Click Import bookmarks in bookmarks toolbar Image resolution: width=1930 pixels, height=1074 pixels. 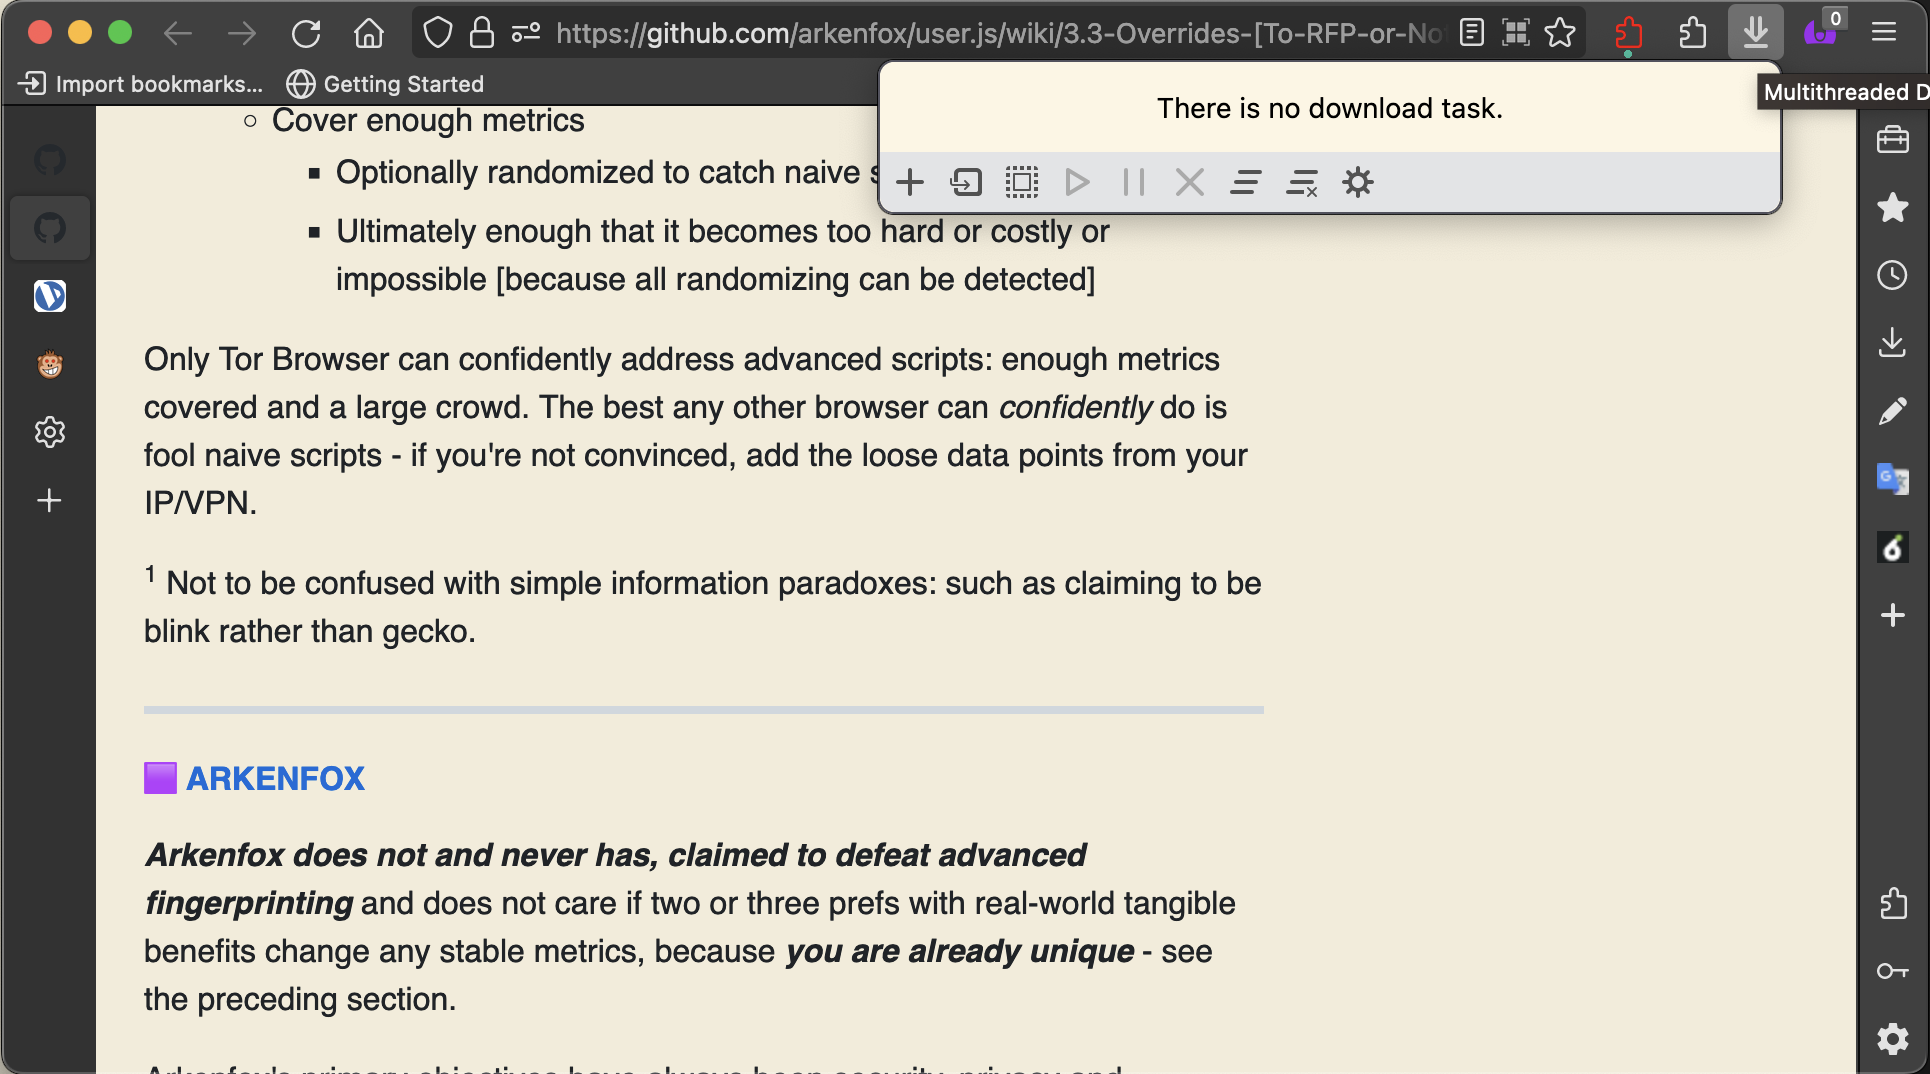(x=141, y=84)
